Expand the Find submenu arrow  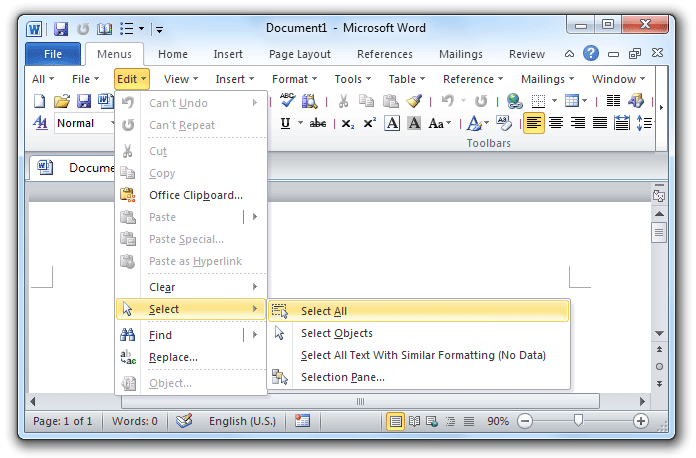[255, 335]
